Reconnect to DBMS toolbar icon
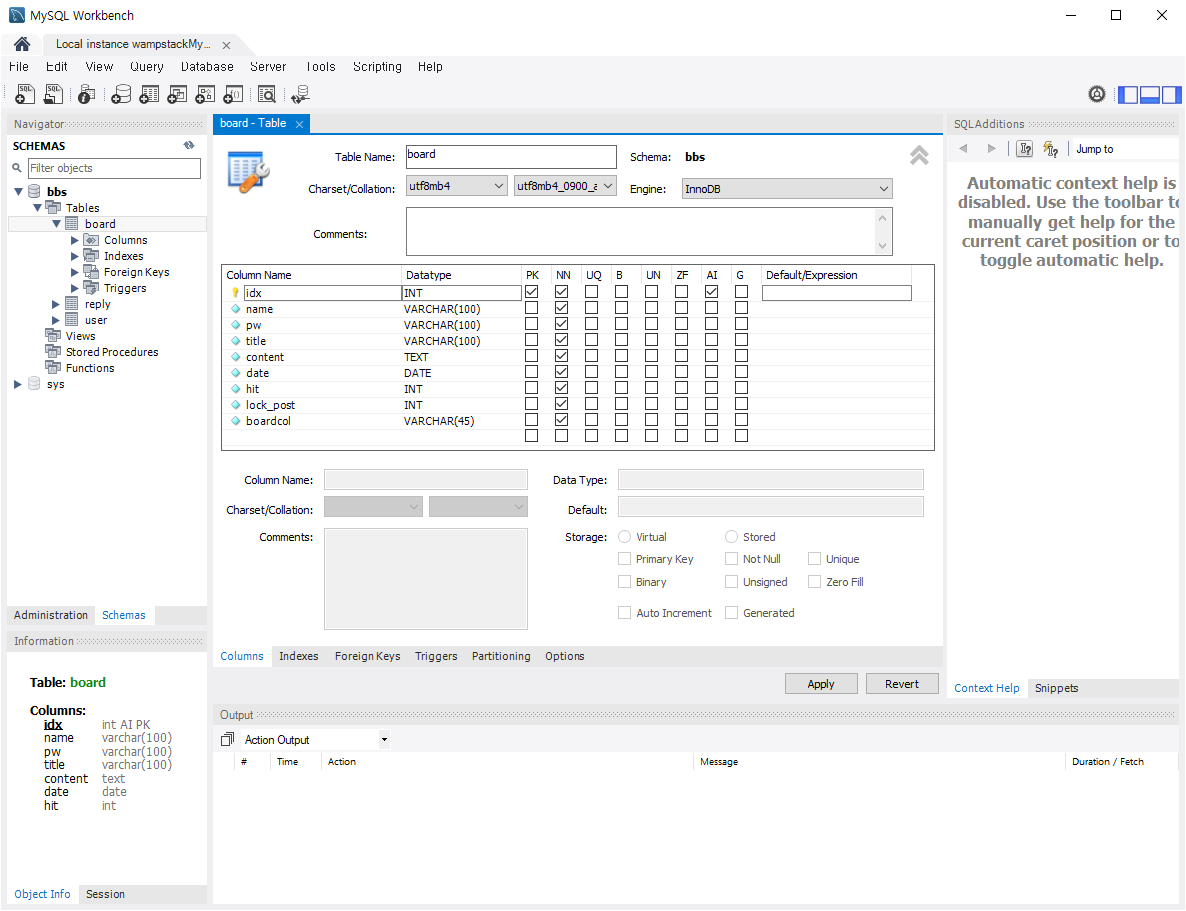Viewport: 1186px width, 911px height. tap(300, 94)
